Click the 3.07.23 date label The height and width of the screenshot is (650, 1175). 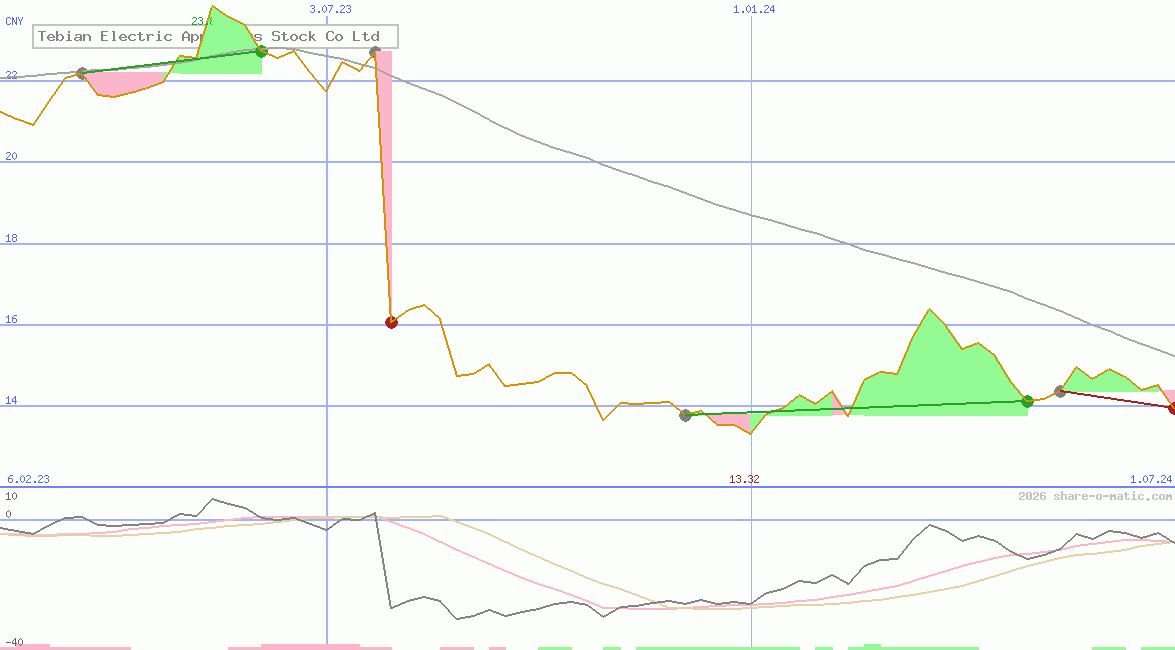(x=330, y=9)
